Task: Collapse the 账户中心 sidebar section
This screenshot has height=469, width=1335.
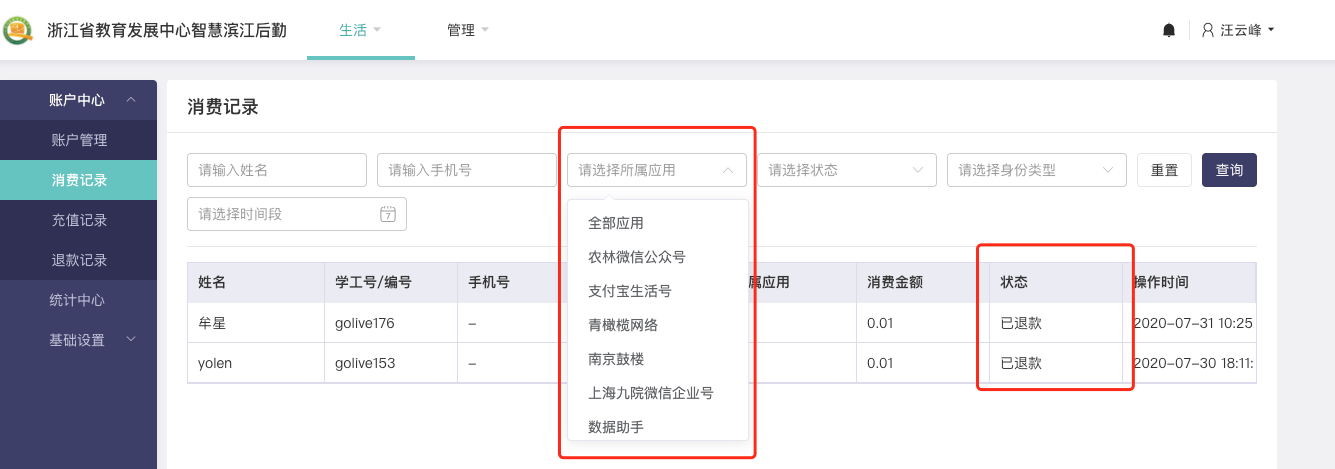Action: [130, 100]
